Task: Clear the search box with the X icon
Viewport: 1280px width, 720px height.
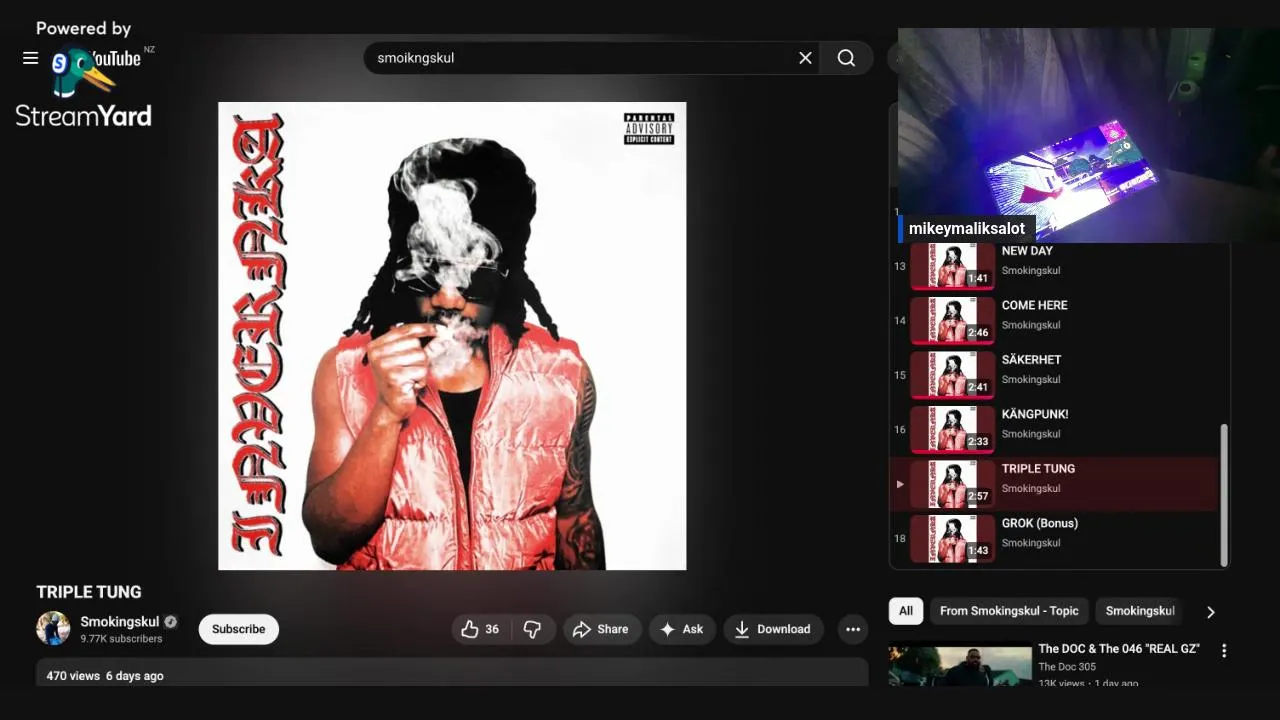Action: coord(805,58)
